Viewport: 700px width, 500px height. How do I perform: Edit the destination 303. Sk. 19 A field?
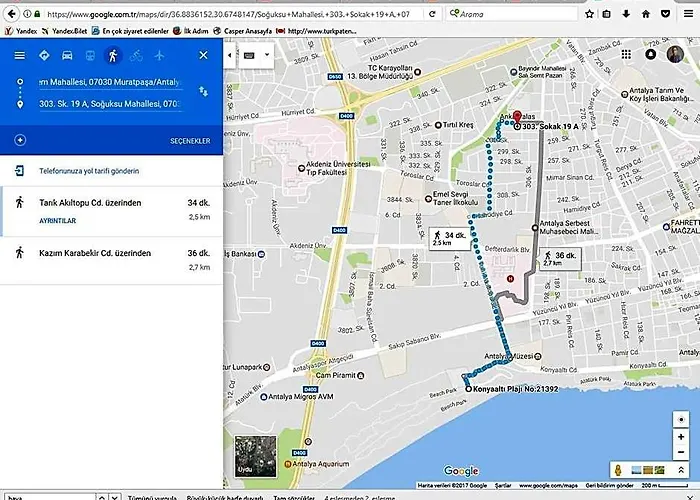click(x=110, y=104)
